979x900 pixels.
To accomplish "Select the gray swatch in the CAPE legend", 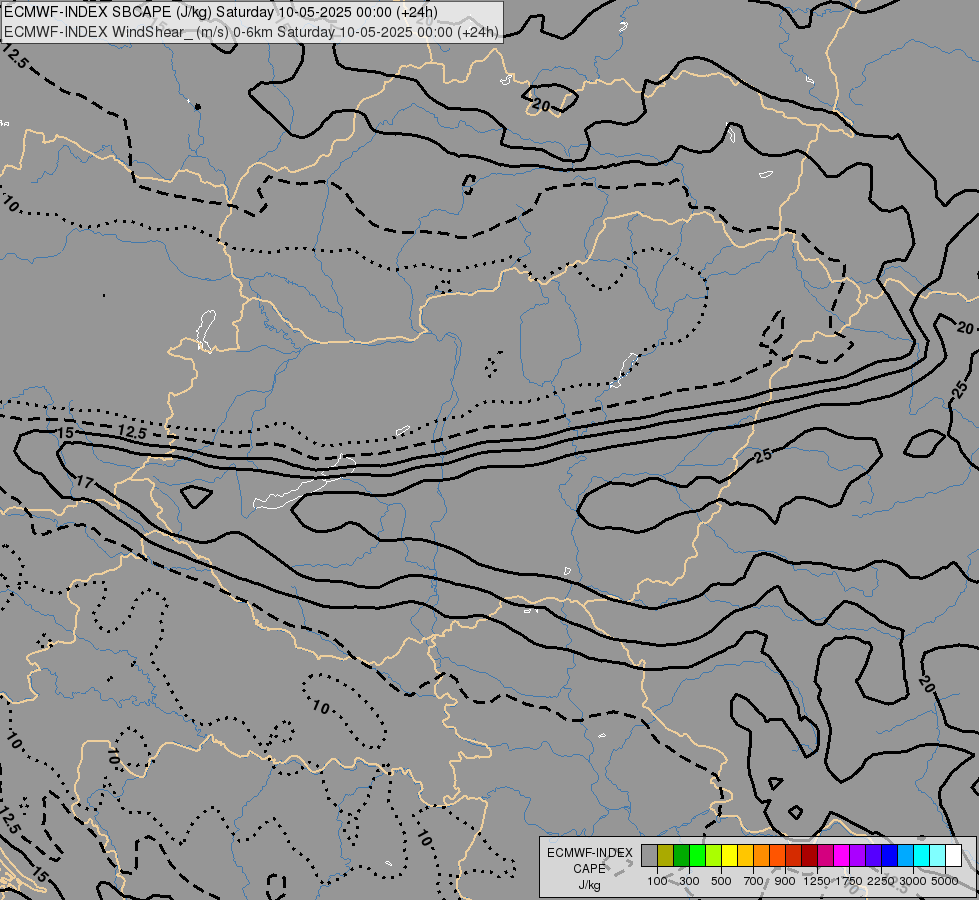I will 649,855.
